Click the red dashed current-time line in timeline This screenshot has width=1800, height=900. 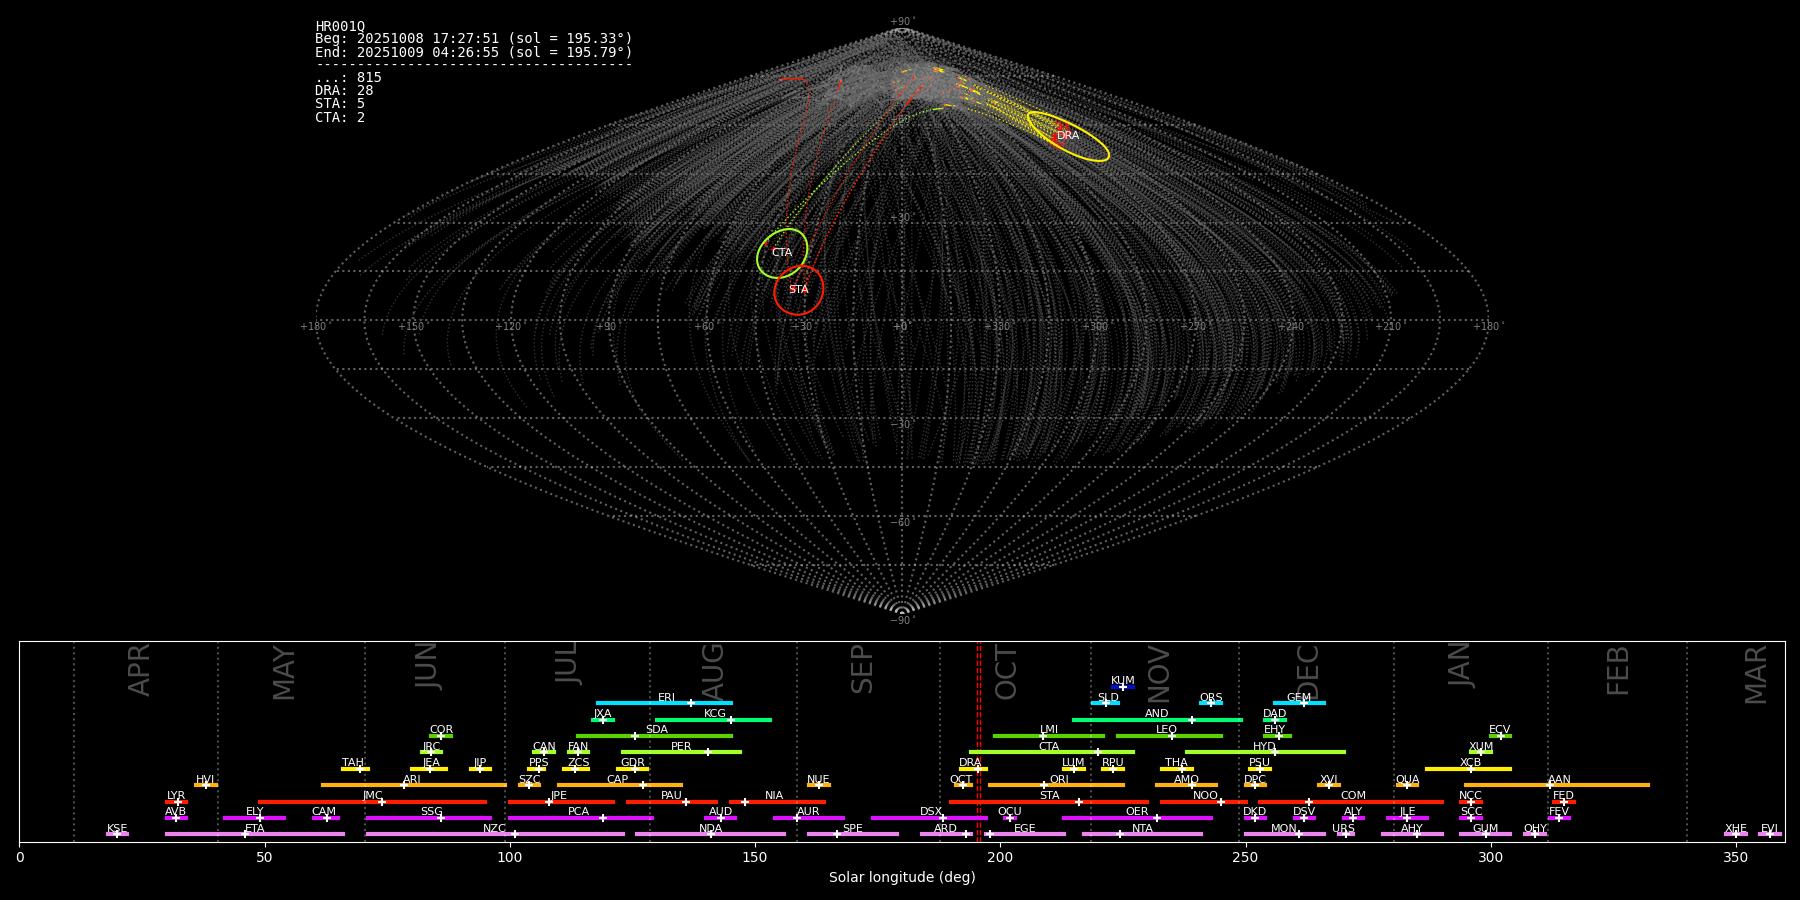979,740
